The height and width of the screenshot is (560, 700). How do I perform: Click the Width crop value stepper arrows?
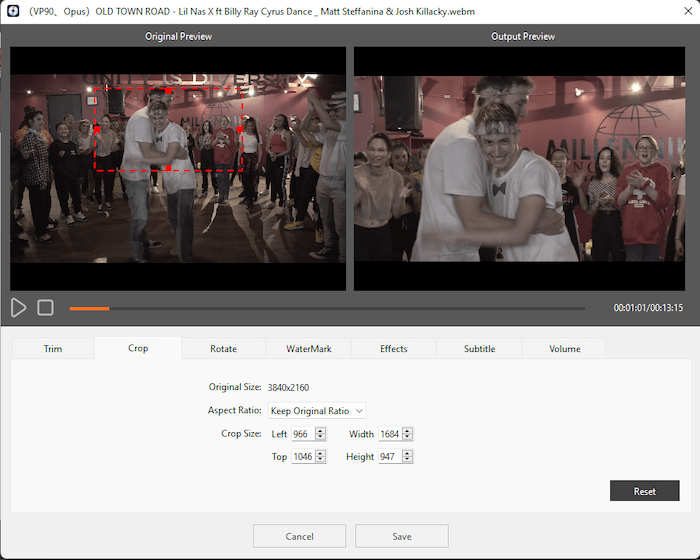407,434
